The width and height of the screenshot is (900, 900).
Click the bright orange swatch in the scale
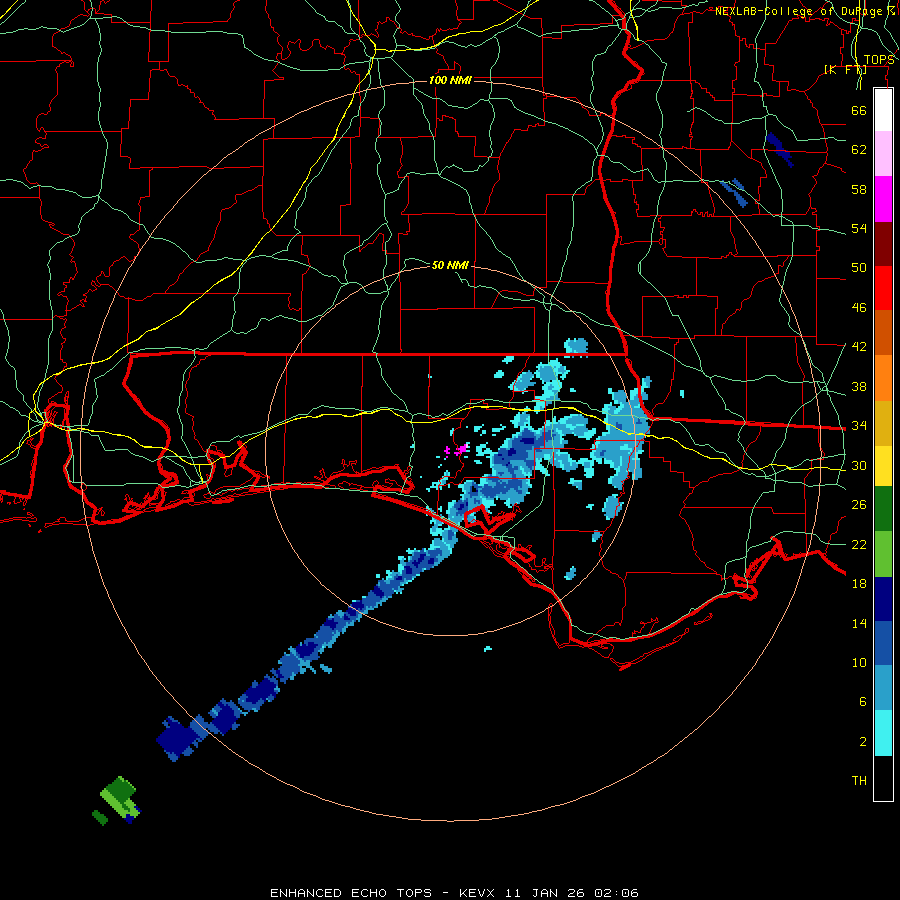point(883,378)
